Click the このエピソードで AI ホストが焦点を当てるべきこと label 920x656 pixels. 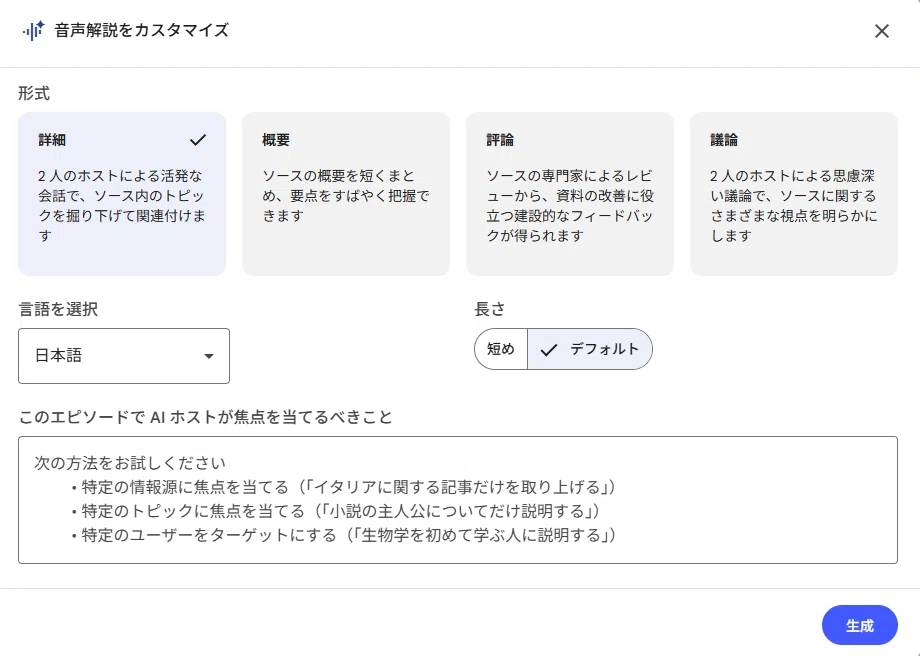[x=205, y=417]
